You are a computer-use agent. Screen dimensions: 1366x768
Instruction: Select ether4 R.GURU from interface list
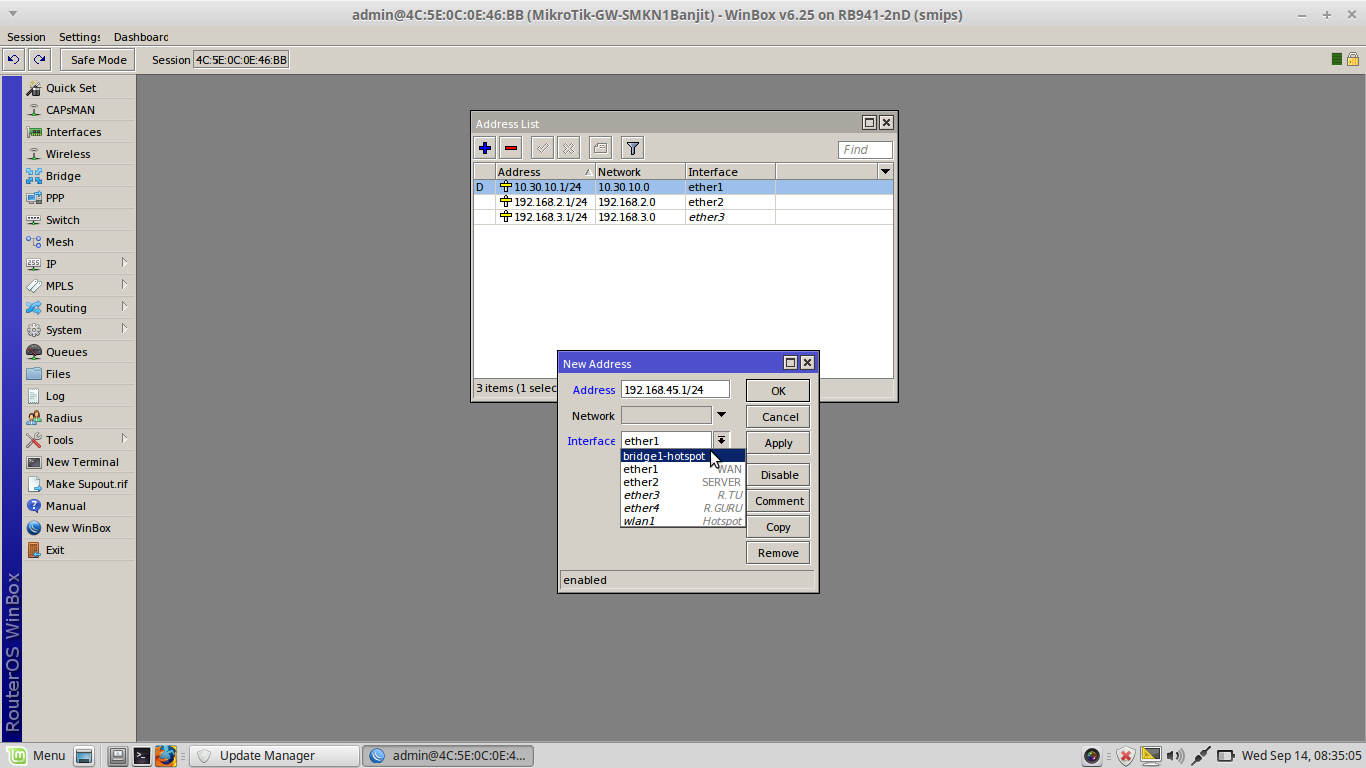tap(683, 508)
